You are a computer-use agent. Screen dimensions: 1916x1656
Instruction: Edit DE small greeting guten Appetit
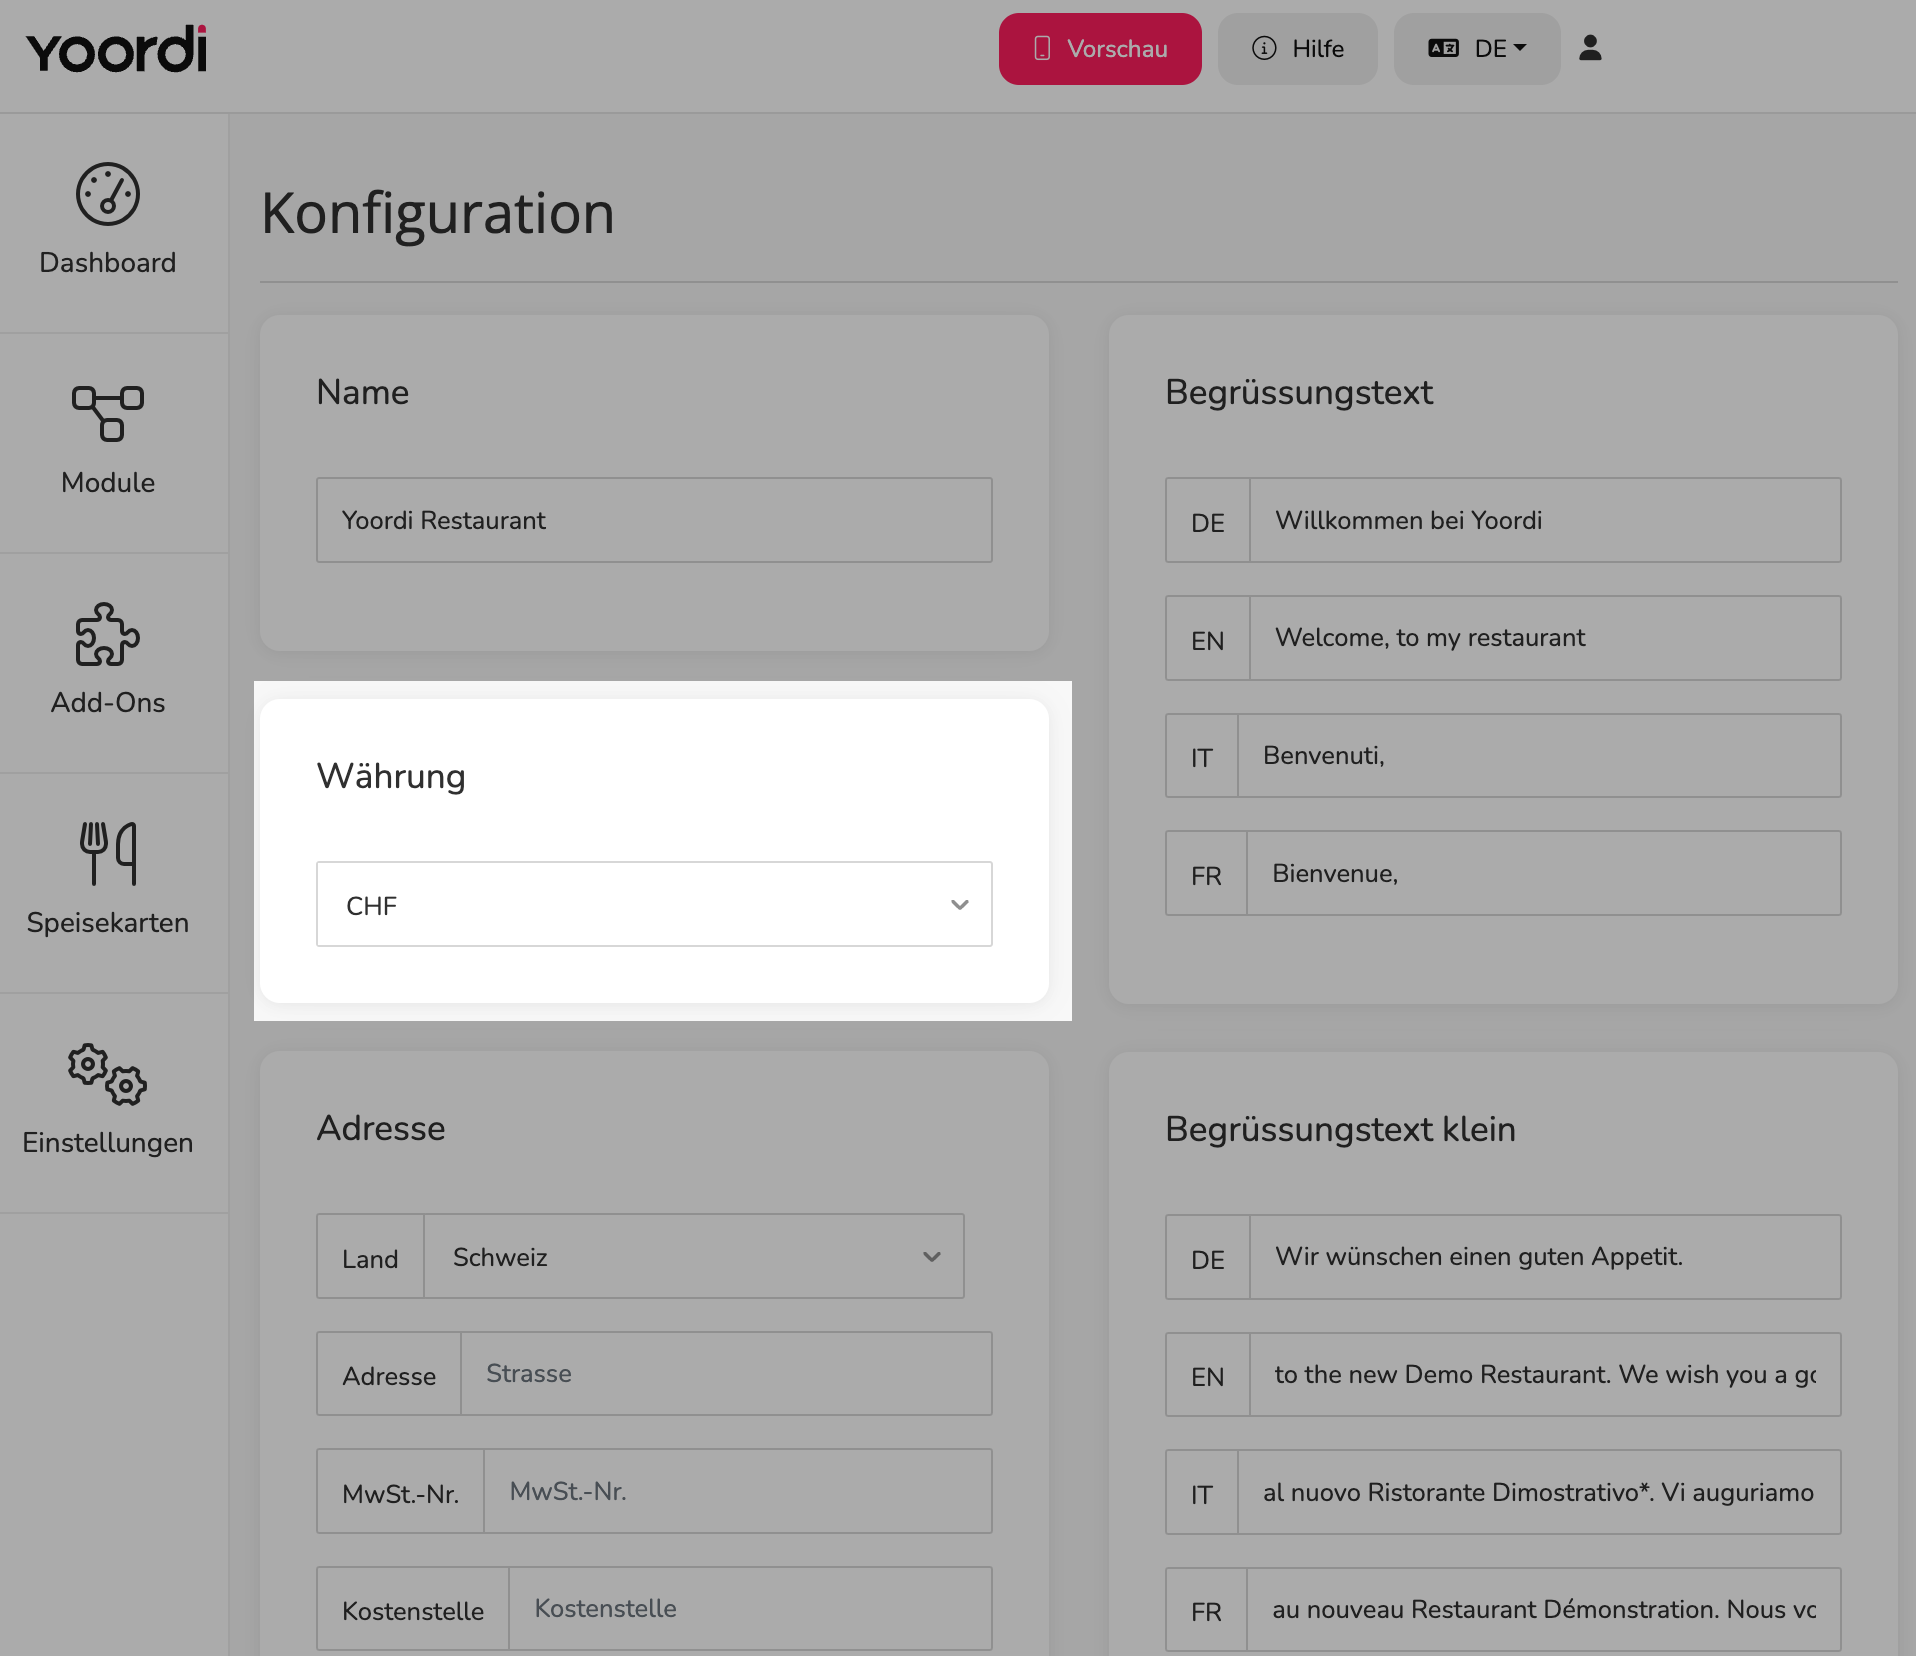tap(1545, 1257)
